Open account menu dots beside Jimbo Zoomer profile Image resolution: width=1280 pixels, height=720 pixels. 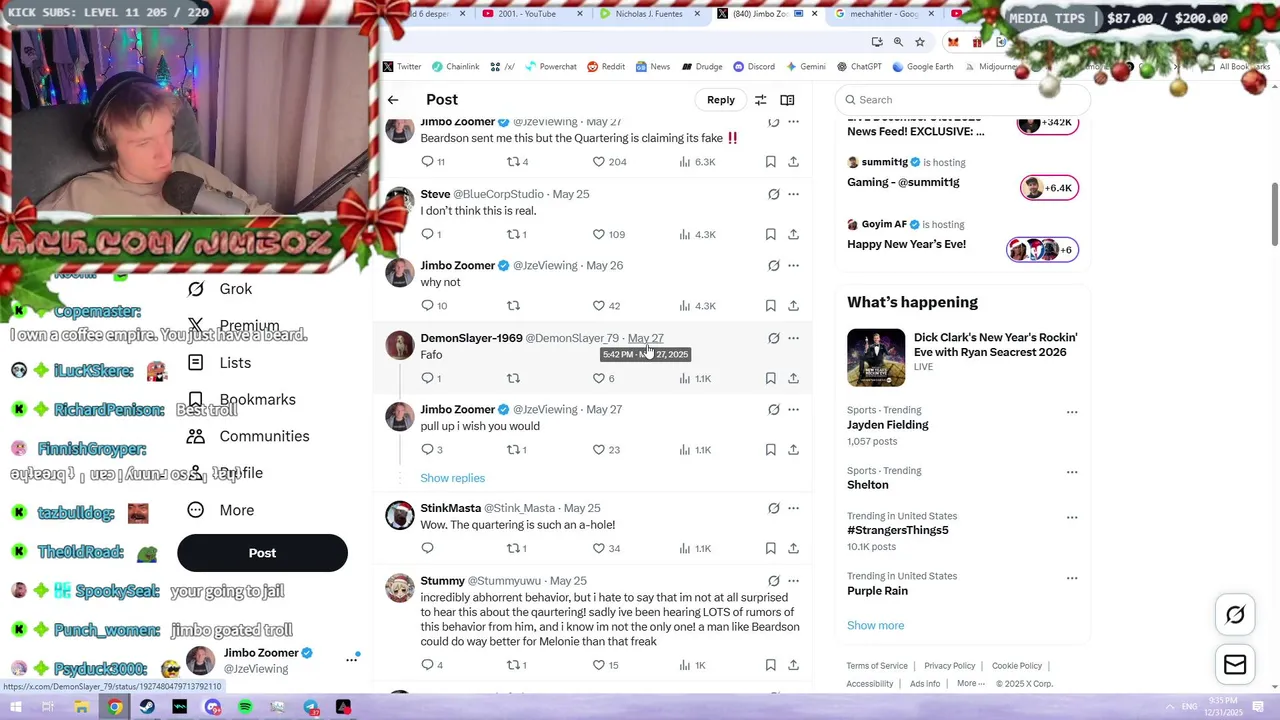coord(352,659)
